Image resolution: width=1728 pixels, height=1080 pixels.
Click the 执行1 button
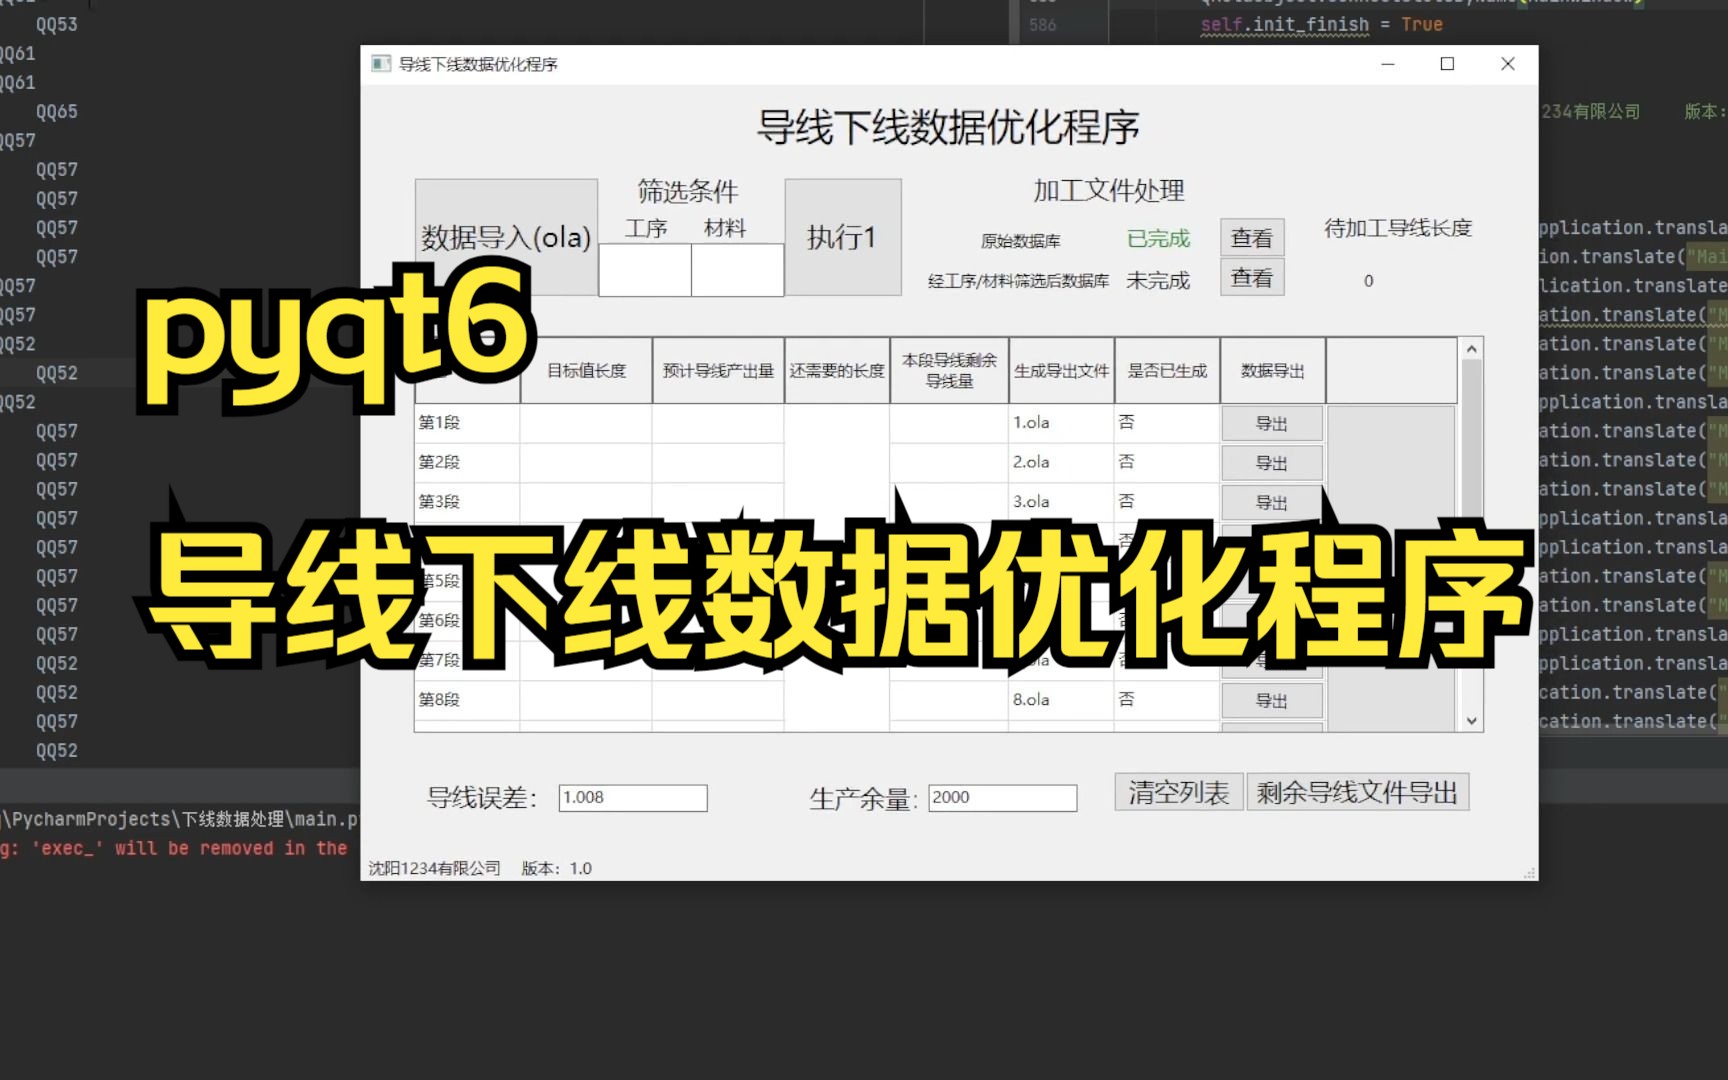[843, 237]
